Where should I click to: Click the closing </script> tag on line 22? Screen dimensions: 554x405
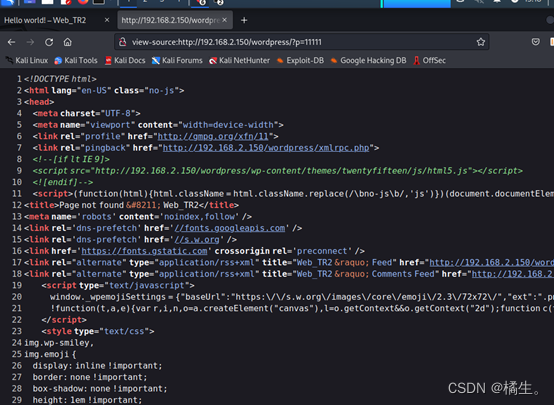64,320
